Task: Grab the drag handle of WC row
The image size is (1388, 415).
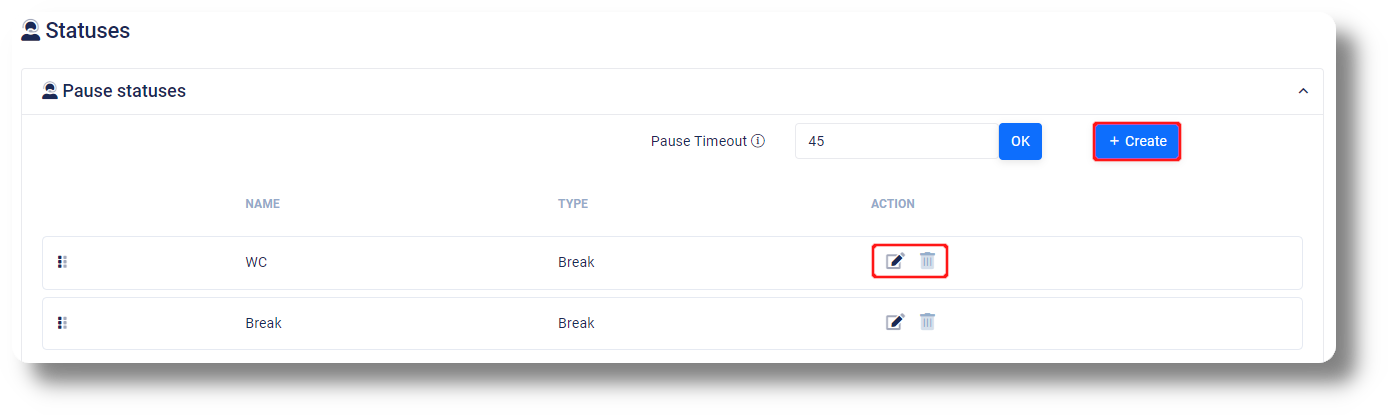Action: 62,262
